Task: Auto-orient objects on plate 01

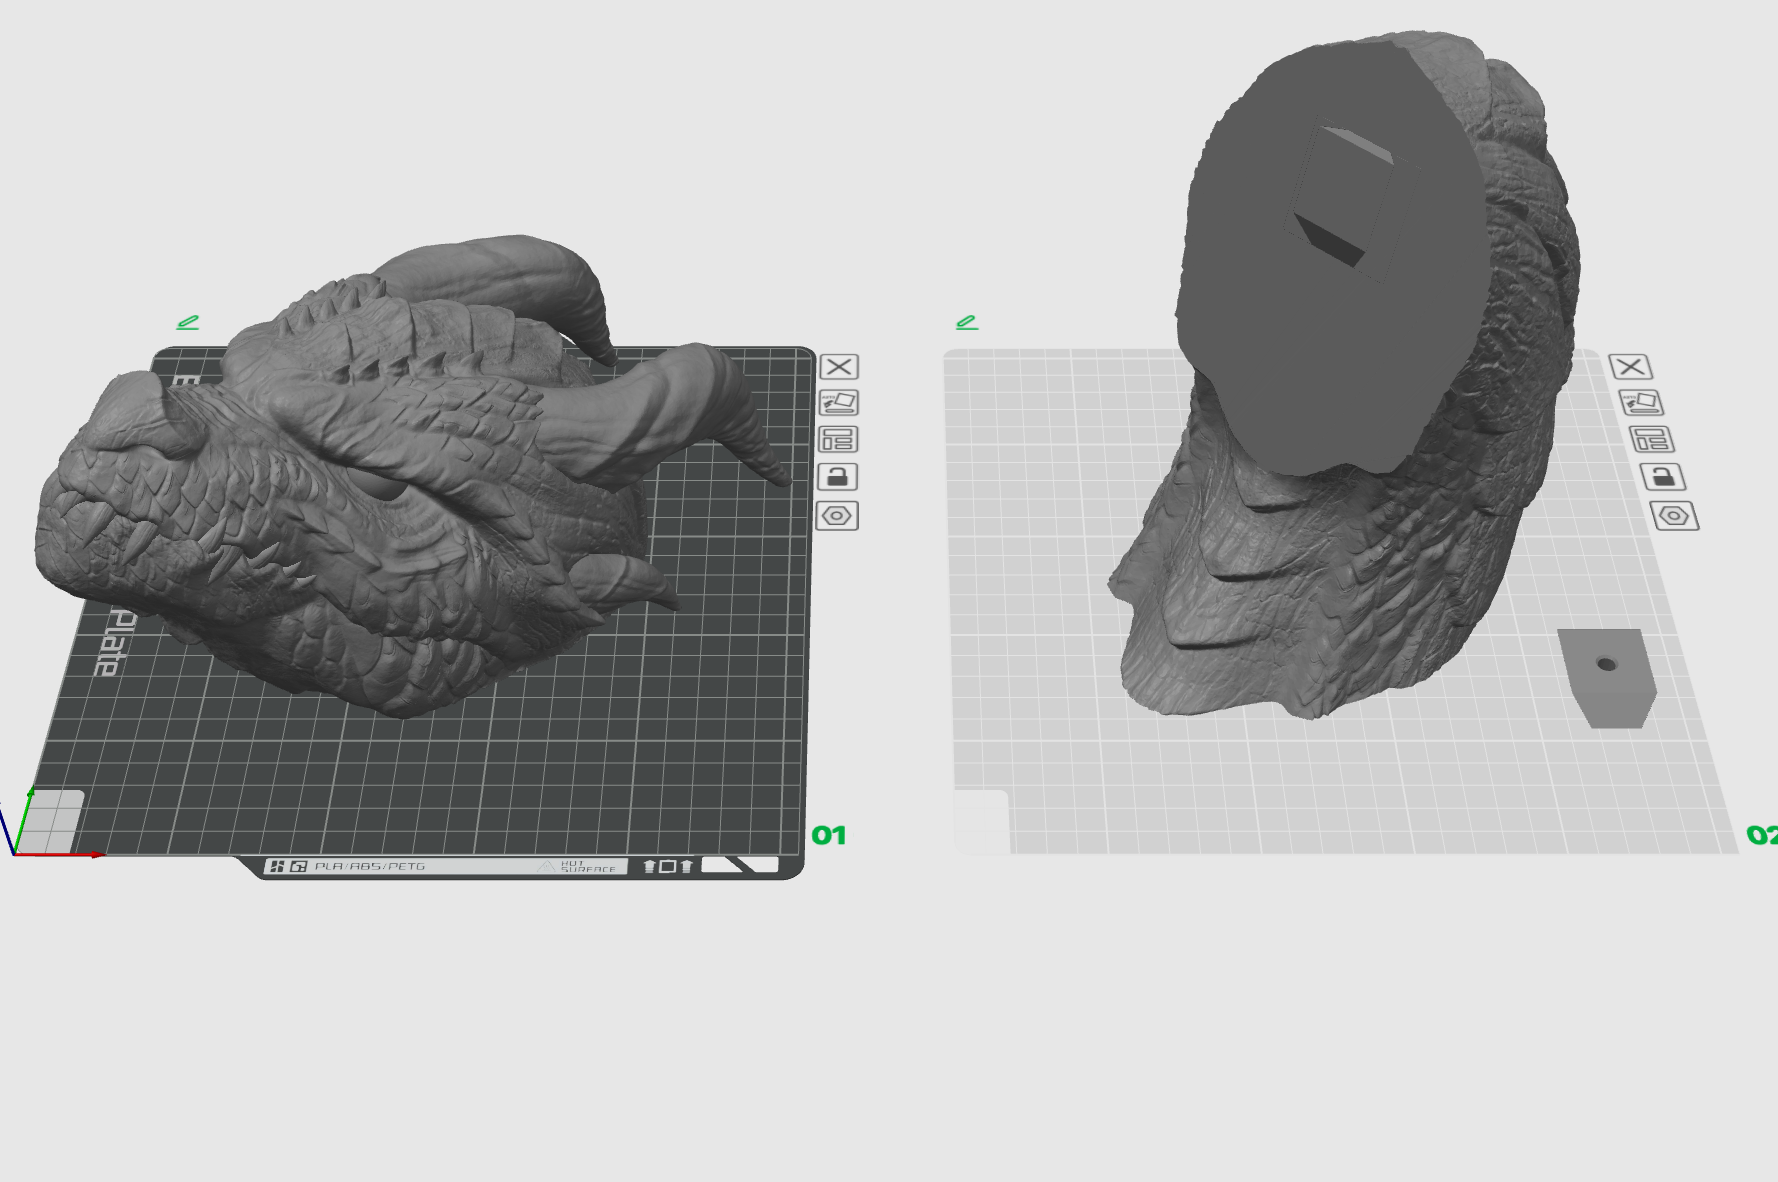Action: coord(838,403)
